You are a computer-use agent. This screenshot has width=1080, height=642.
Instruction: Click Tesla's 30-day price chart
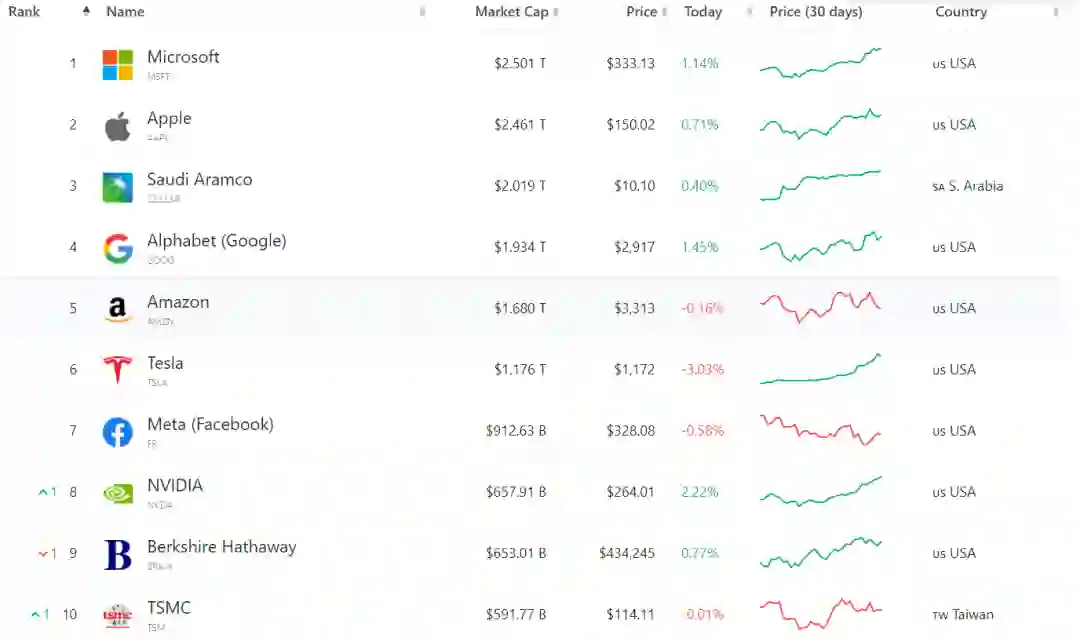(820, 369)
